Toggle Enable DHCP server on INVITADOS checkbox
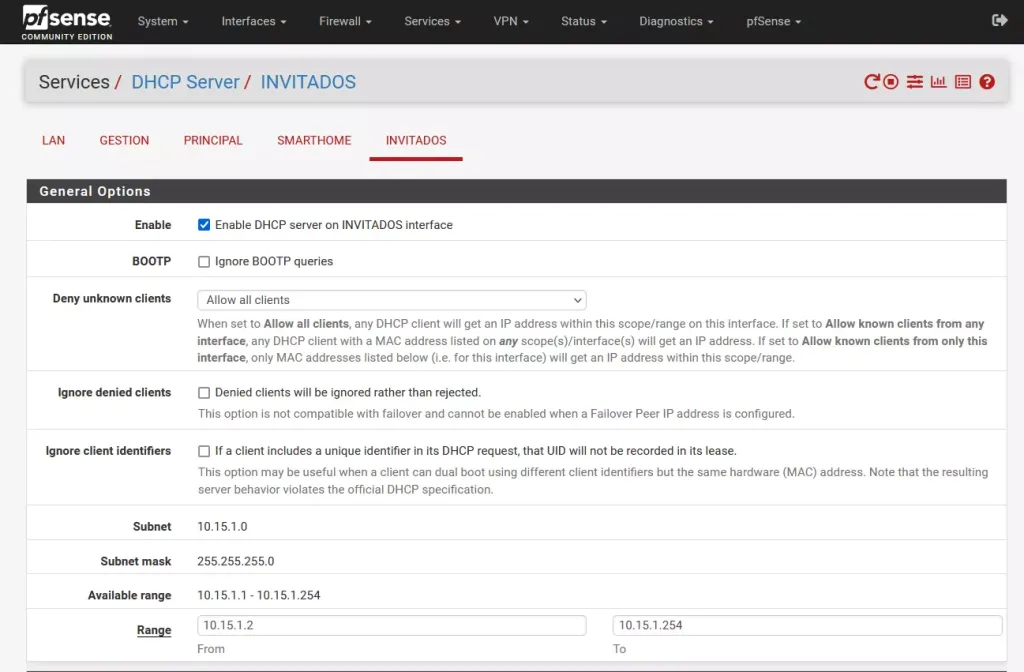 tap(204, 225)
